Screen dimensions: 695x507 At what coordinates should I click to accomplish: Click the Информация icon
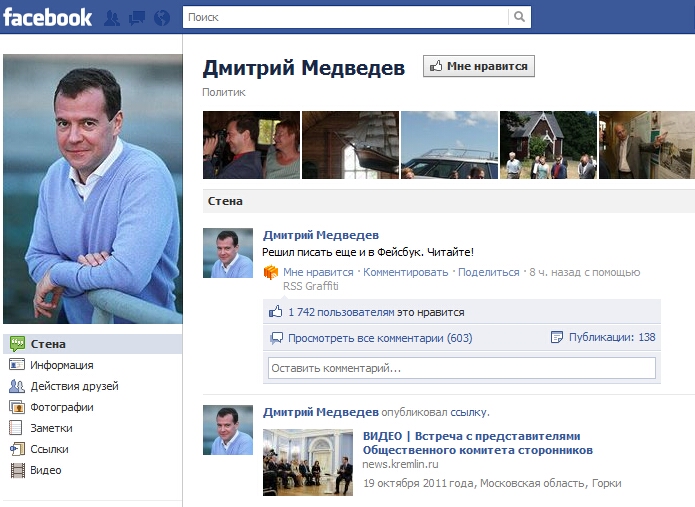17,365
